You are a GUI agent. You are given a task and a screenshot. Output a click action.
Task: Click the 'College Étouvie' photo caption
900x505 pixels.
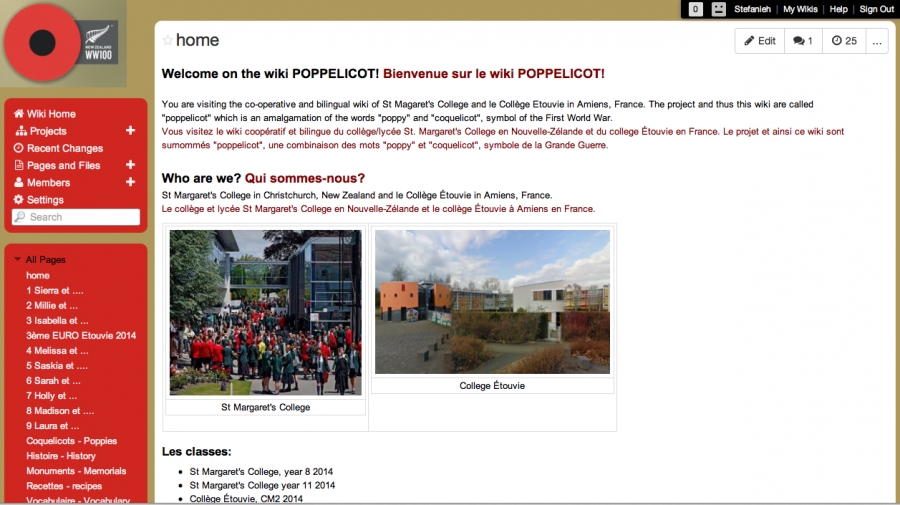(492, 386)
